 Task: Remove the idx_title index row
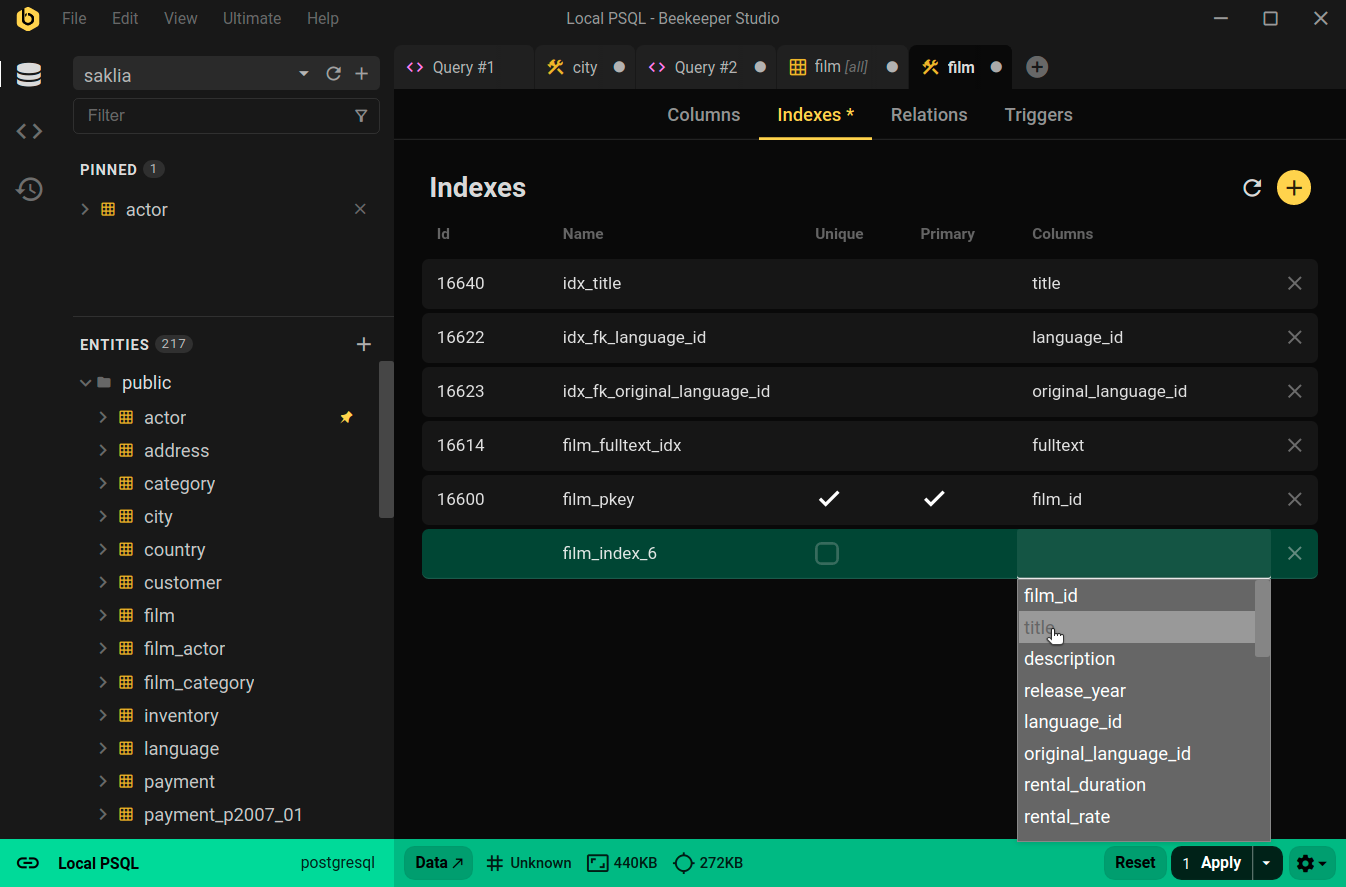(x=1294, y=284)
